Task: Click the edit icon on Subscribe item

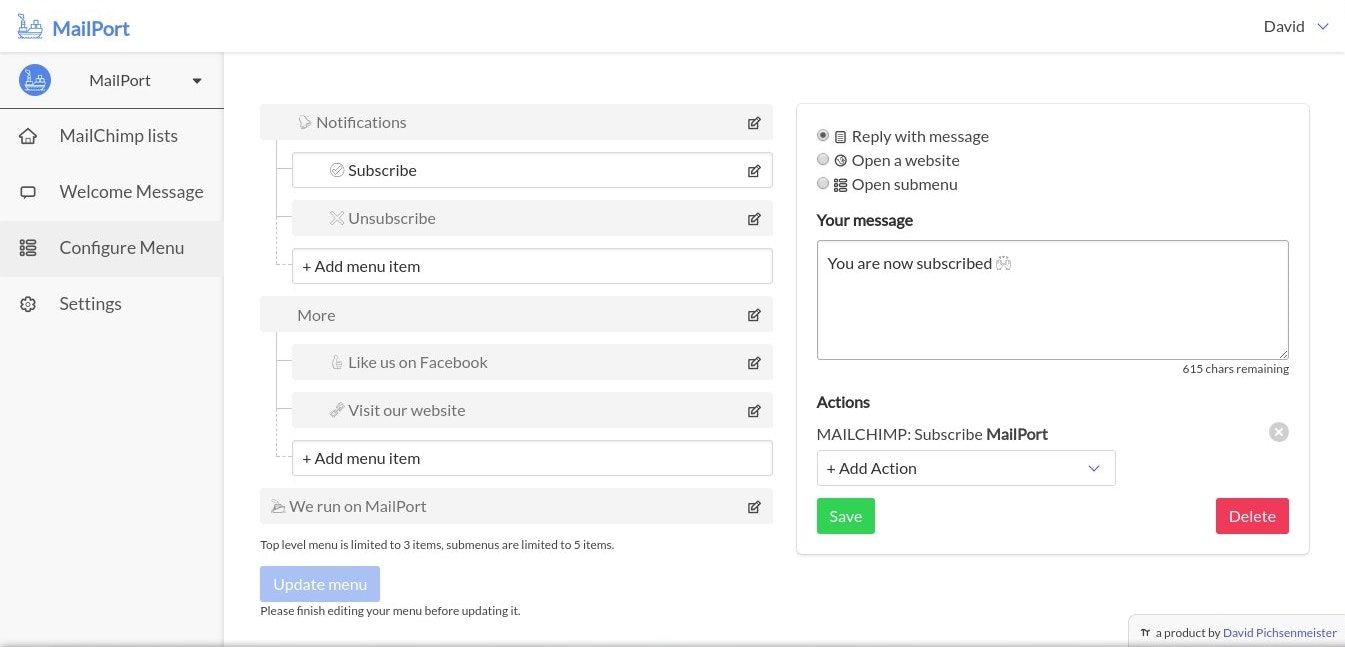Action: (754, 171)
